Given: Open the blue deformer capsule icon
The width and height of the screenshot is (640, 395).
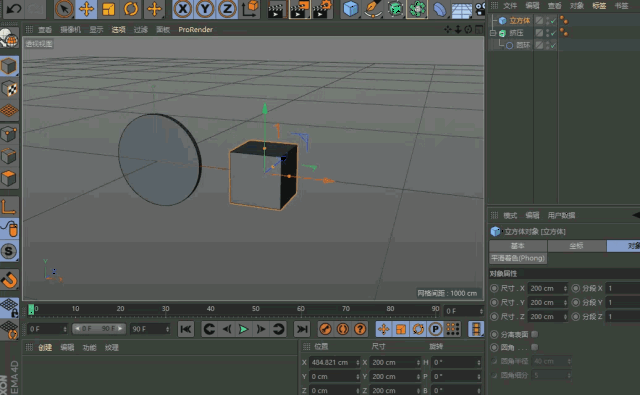Looking at the screenshot, I should [x=439, y=9].
